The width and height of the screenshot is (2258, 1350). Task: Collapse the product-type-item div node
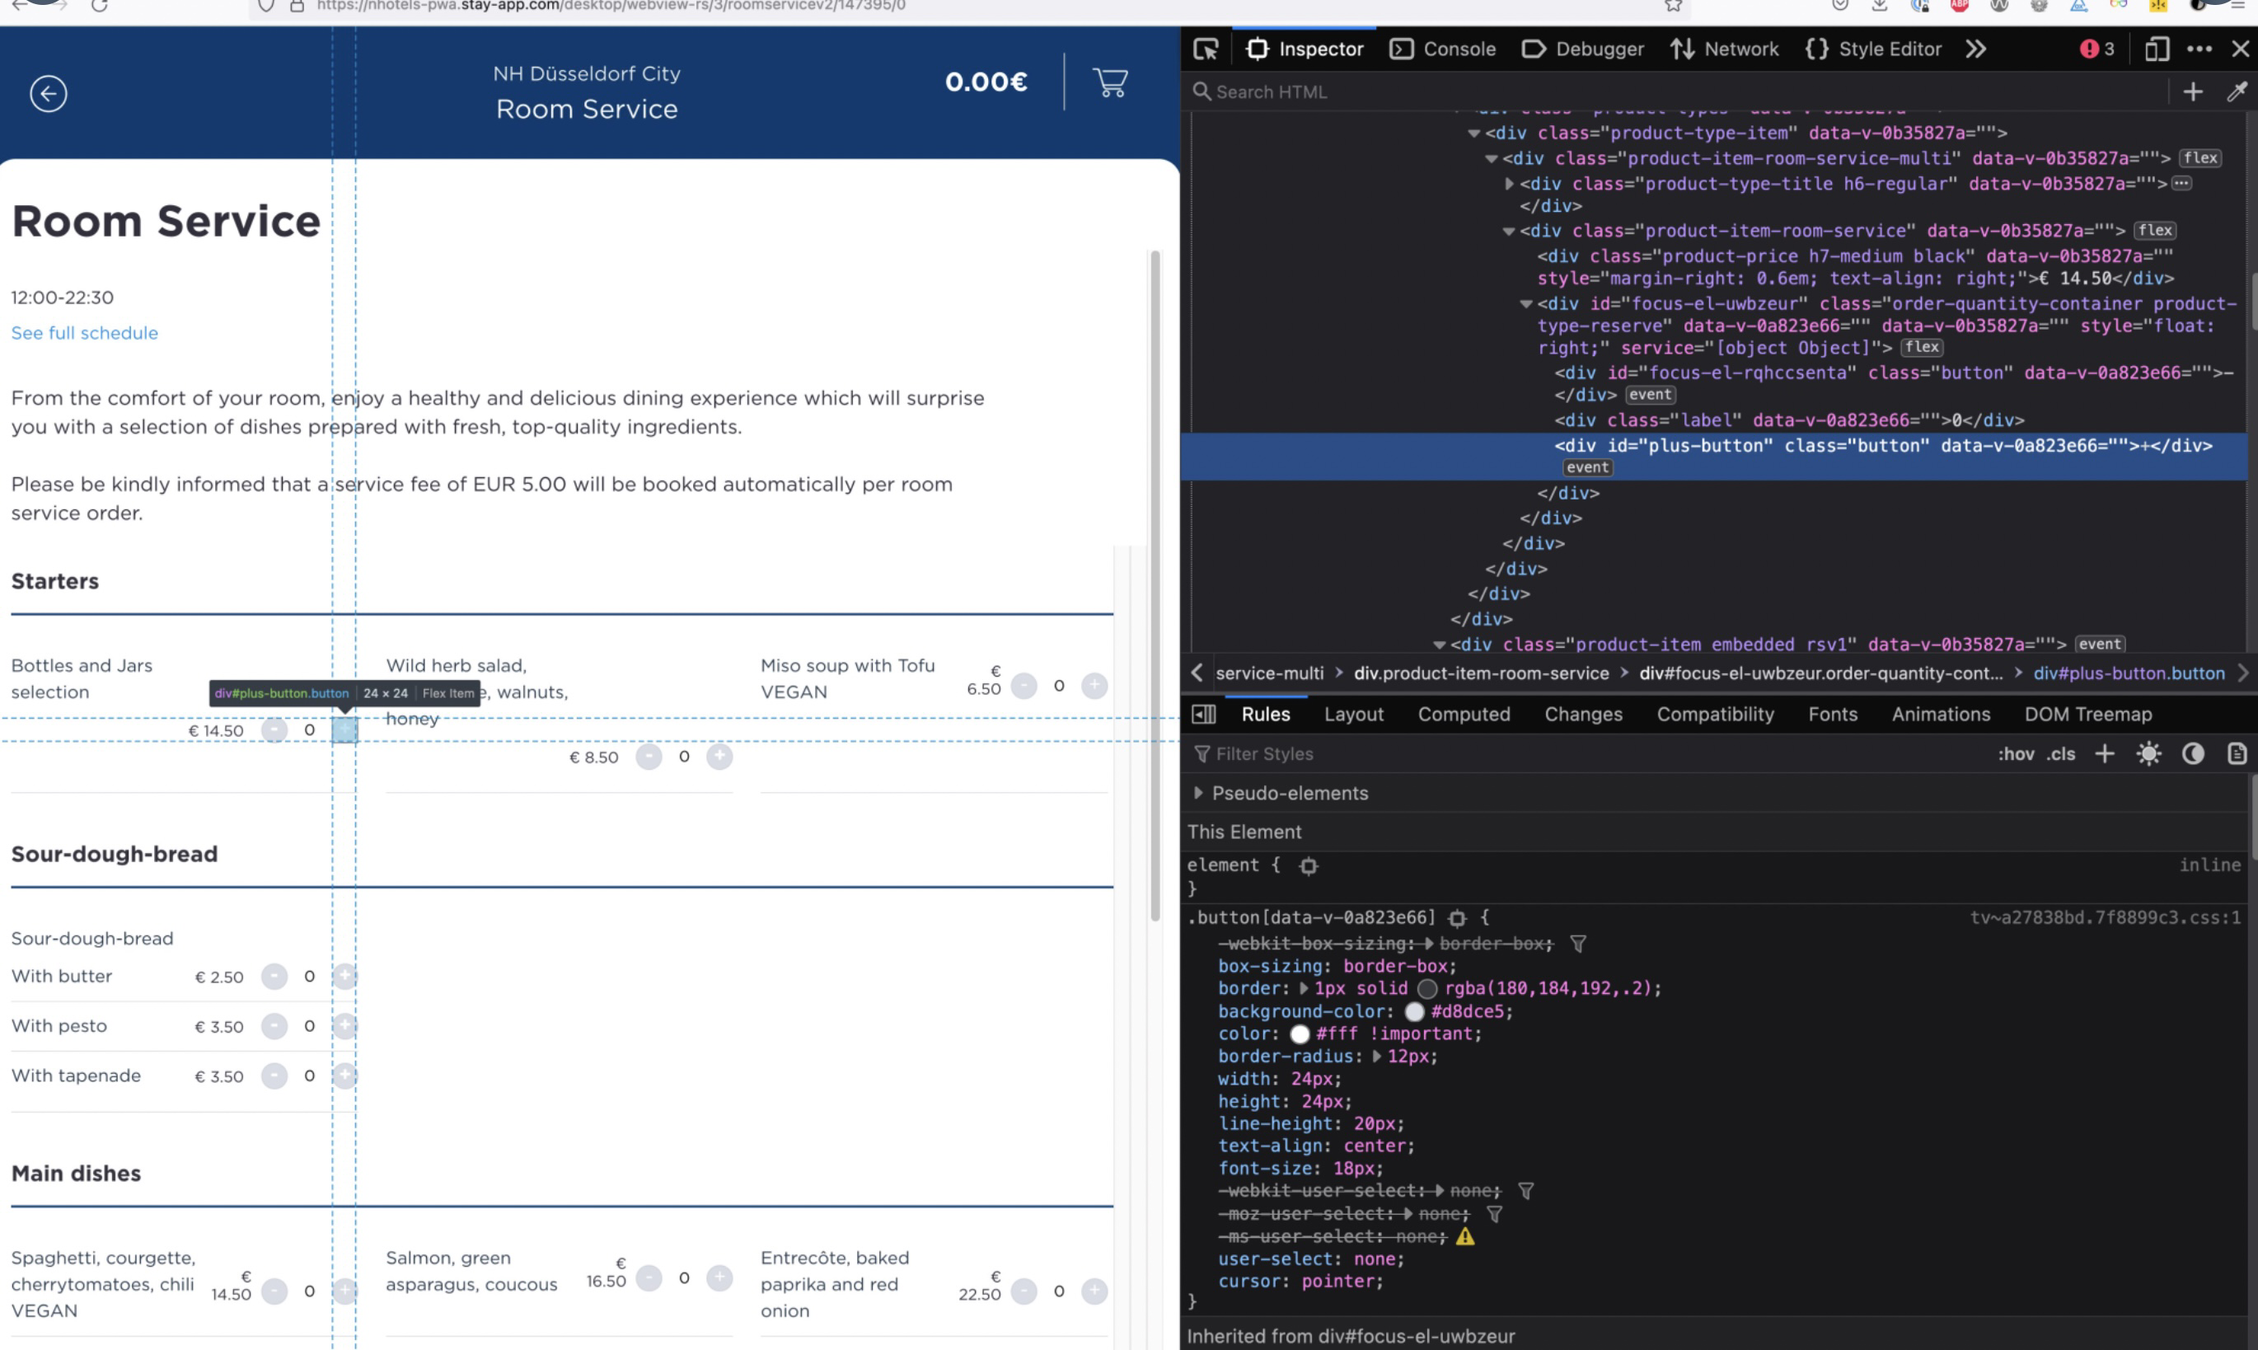click(1474, 133)
